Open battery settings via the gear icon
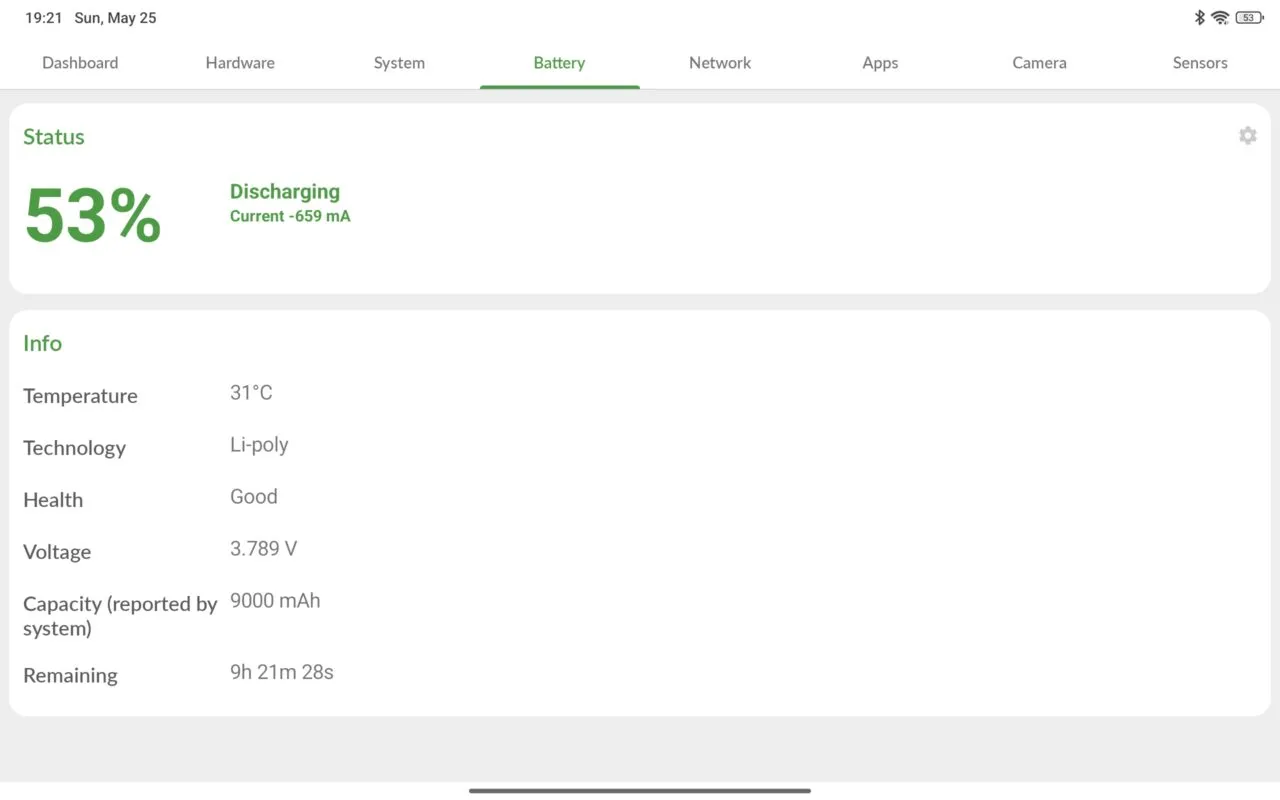Viewport: 1280px width, 800px height. pyautogui.click(x=1247, y=135)
